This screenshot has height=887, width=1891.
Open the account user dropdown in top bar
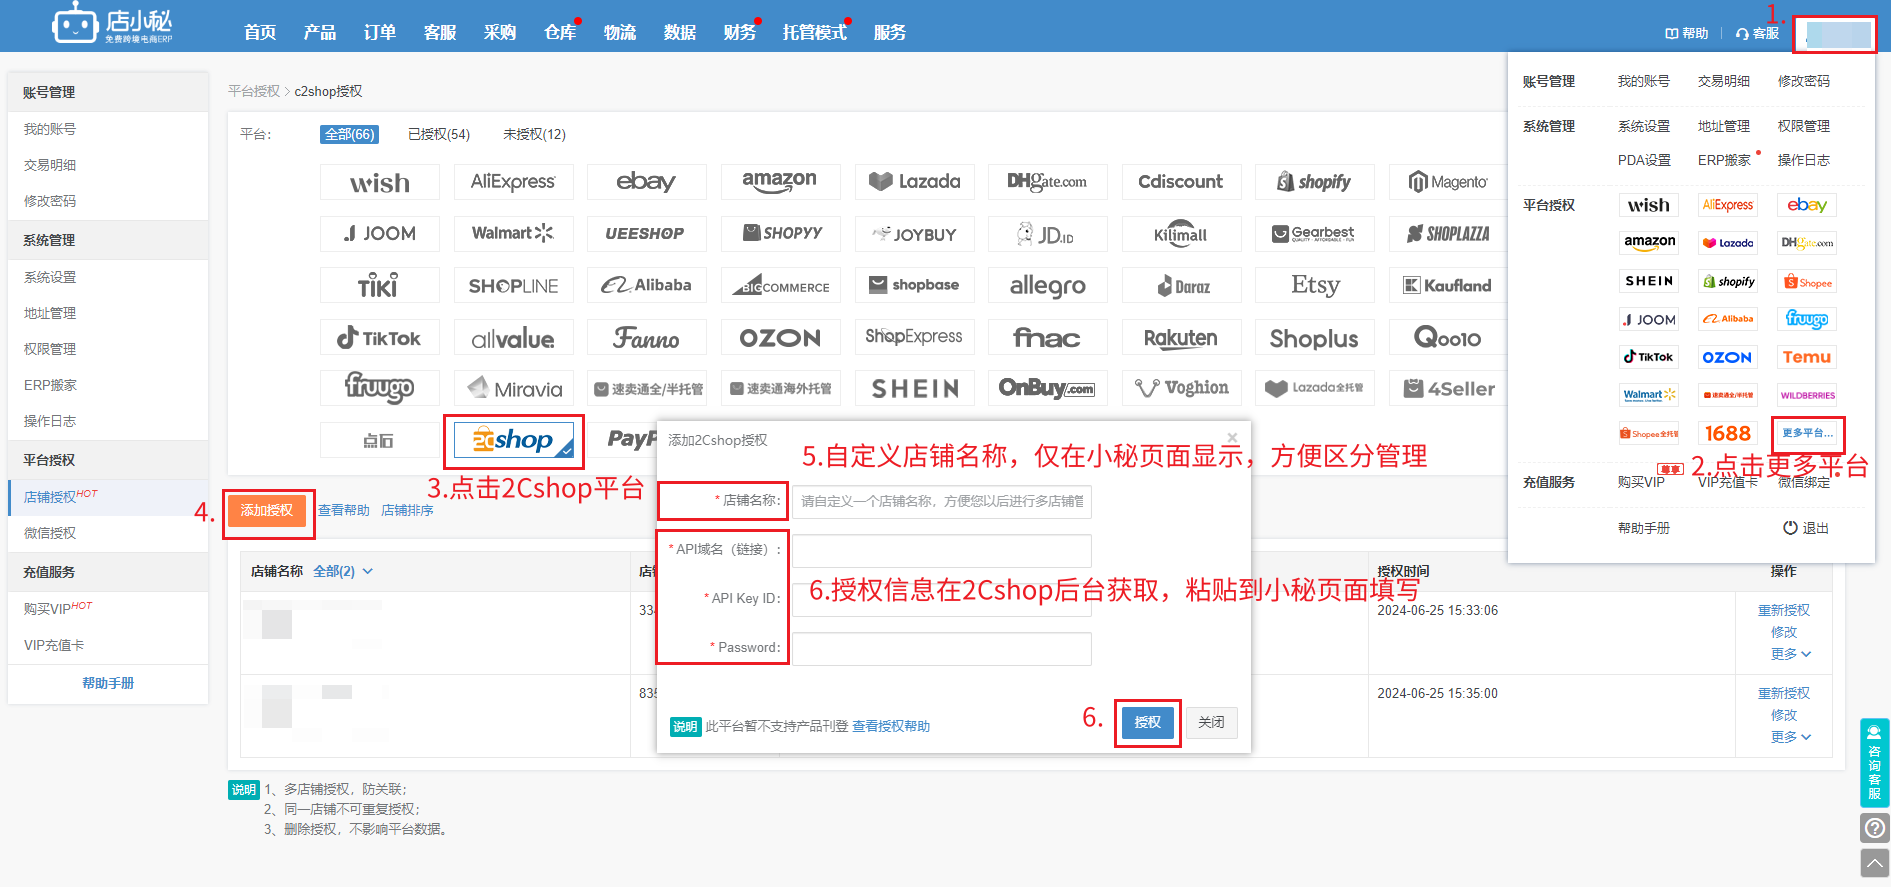pyautogui.click(x=1835, y=34)
